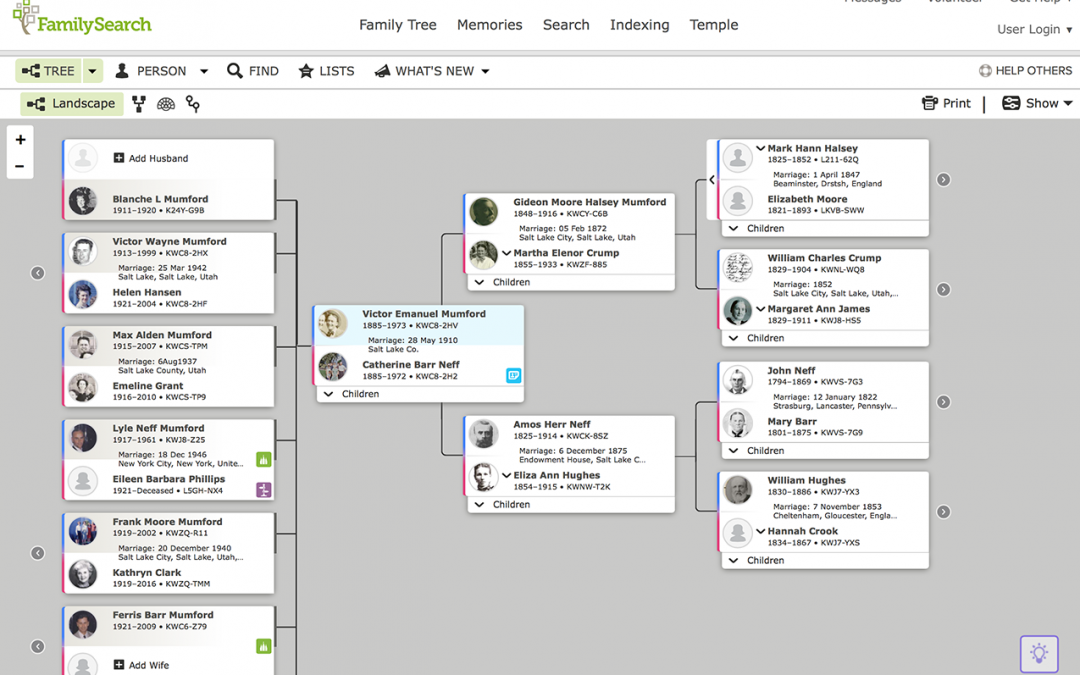Expand ancestors of Mark Hann Halsey with right chevron
Image resolution: width=1080 pixels, height=675 pixels.
click(x=942, y=179)
